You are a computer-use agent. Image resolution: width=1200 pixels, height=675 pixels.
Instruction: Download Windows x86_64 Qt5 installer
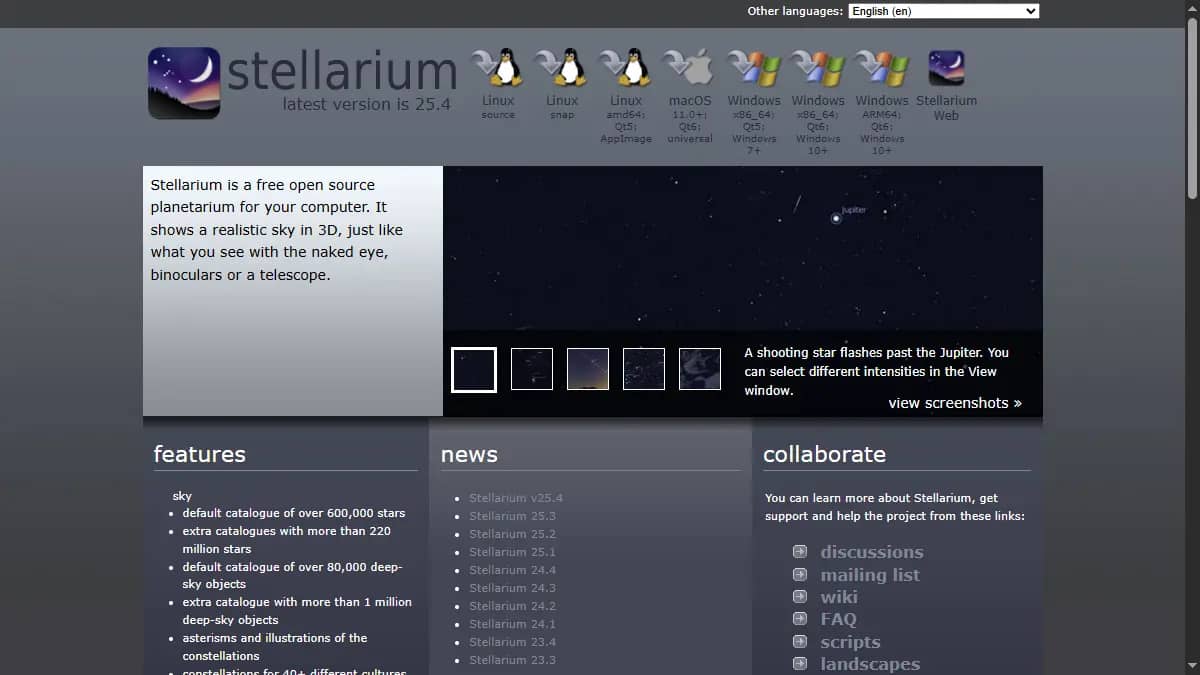point(754,102)
